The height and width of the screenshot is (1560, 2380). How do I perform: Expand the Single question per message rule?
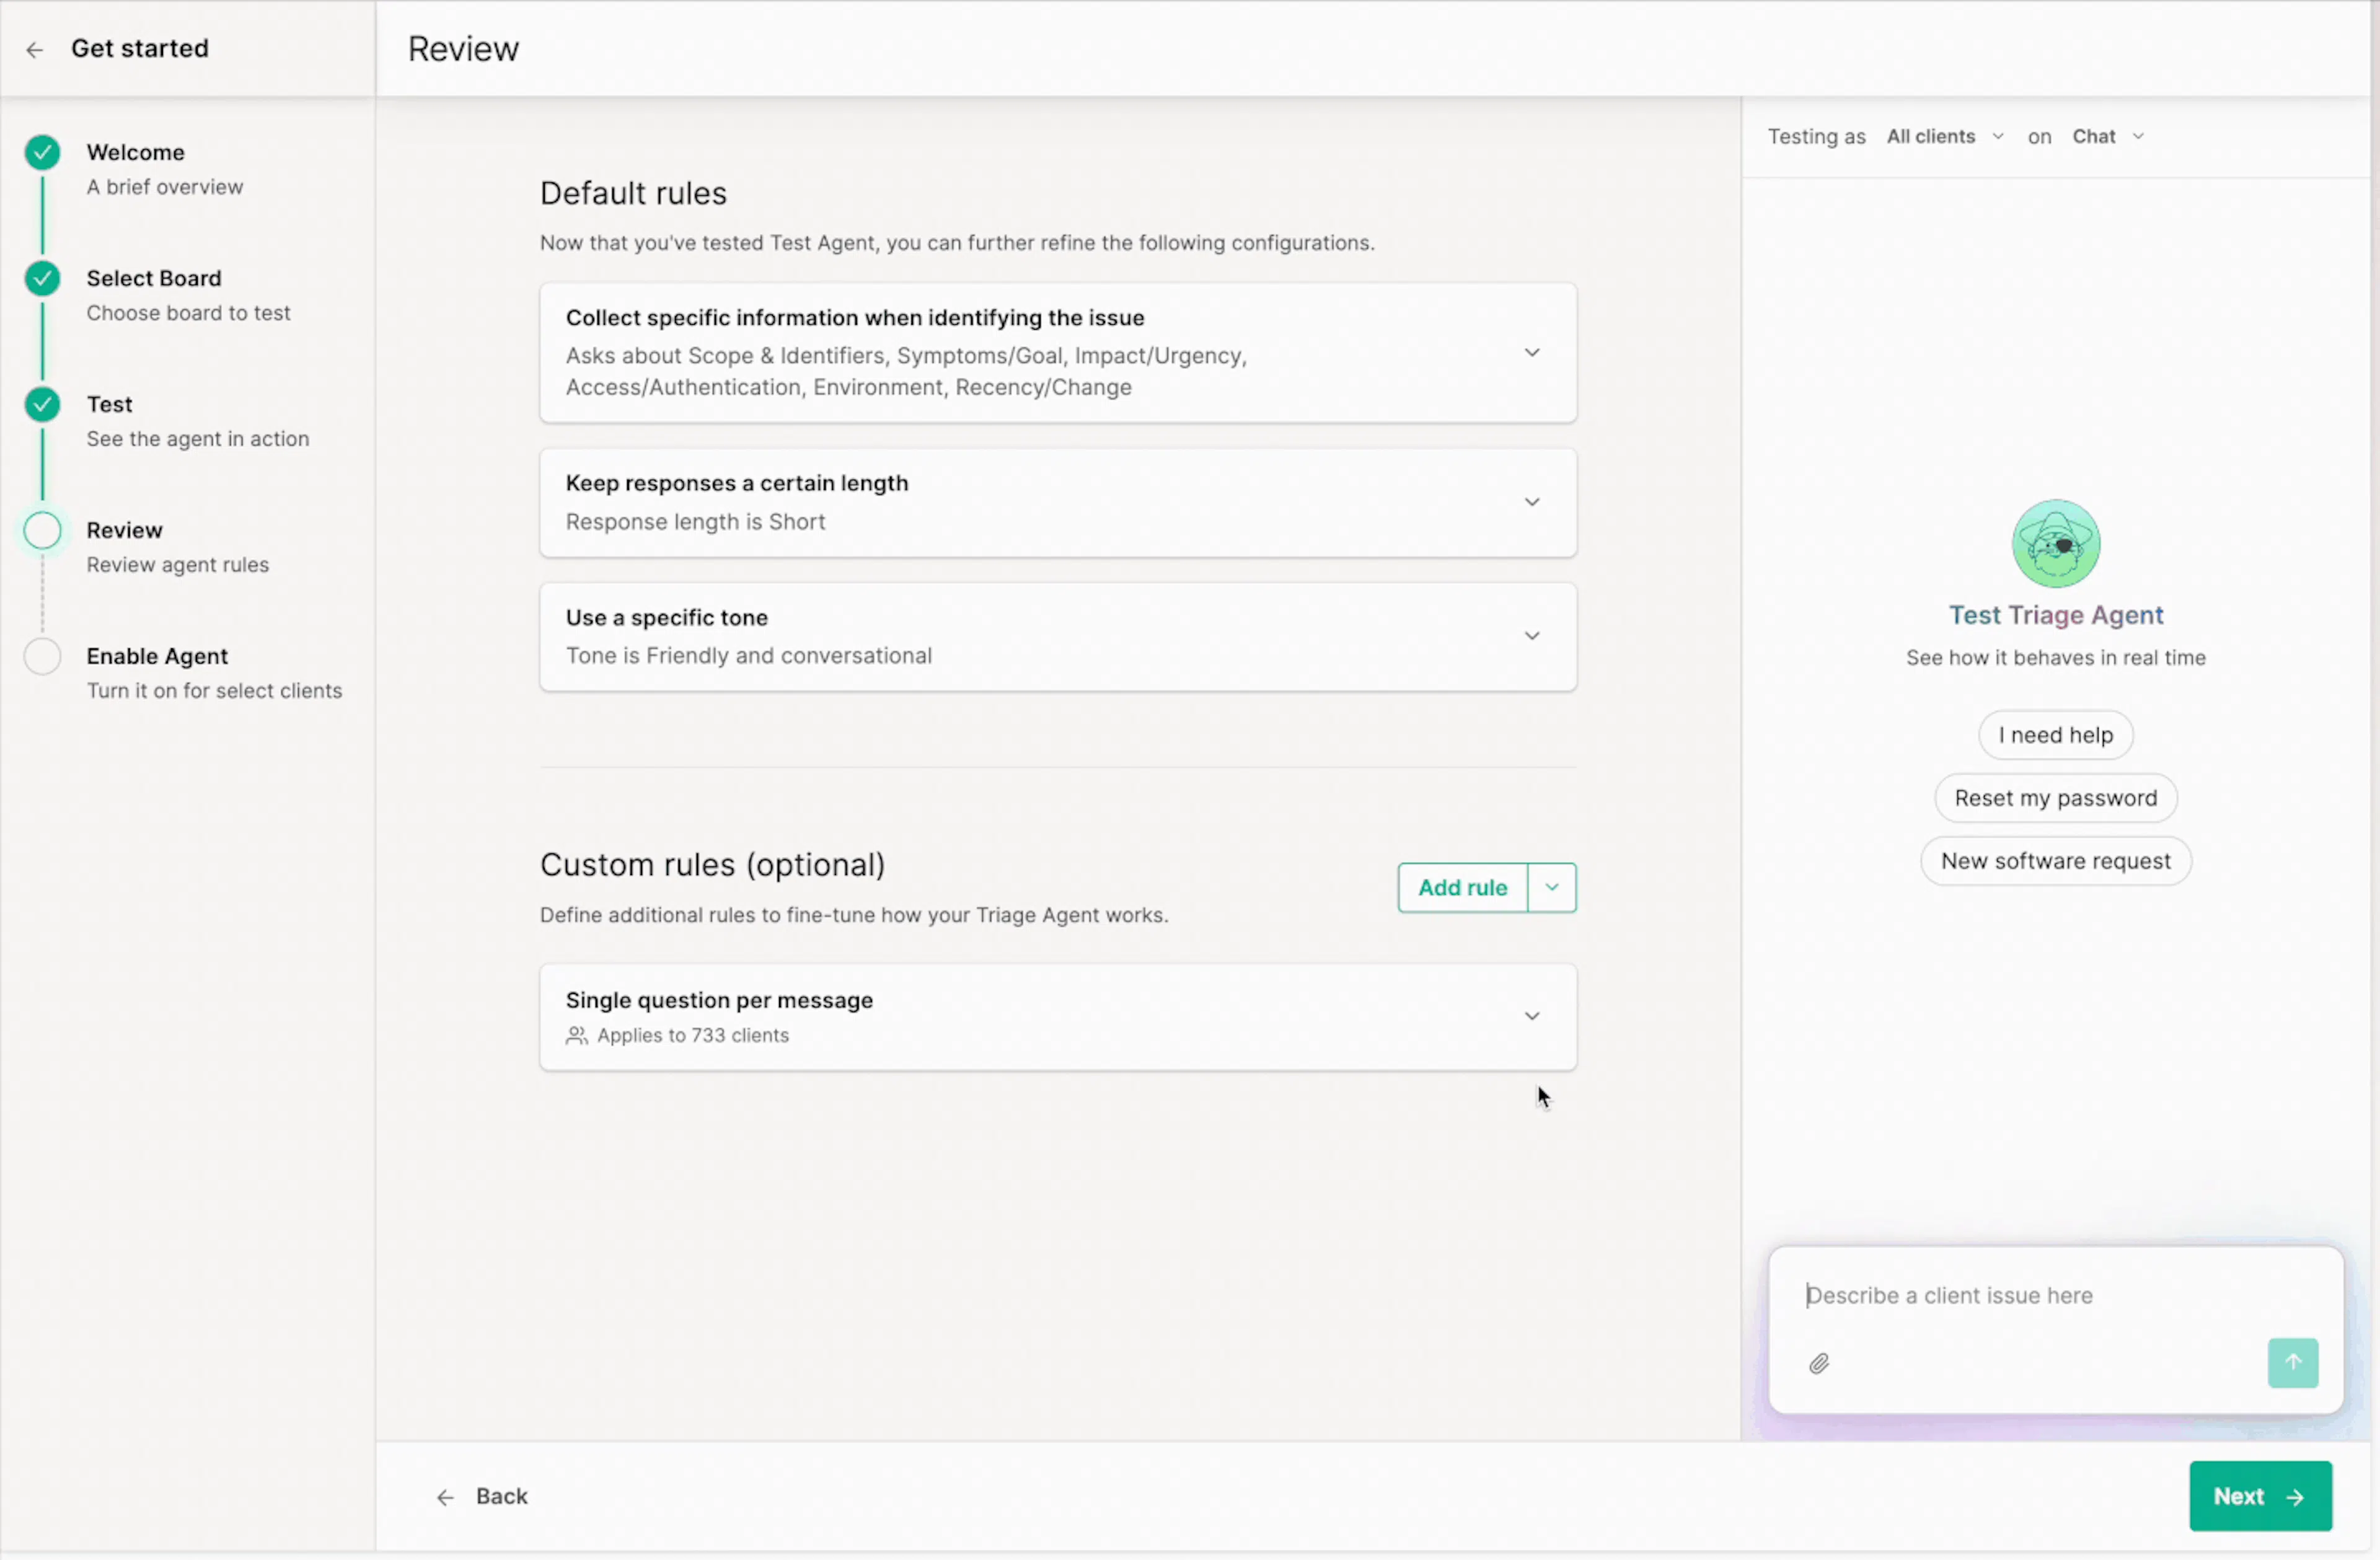click(1531, 1016)
